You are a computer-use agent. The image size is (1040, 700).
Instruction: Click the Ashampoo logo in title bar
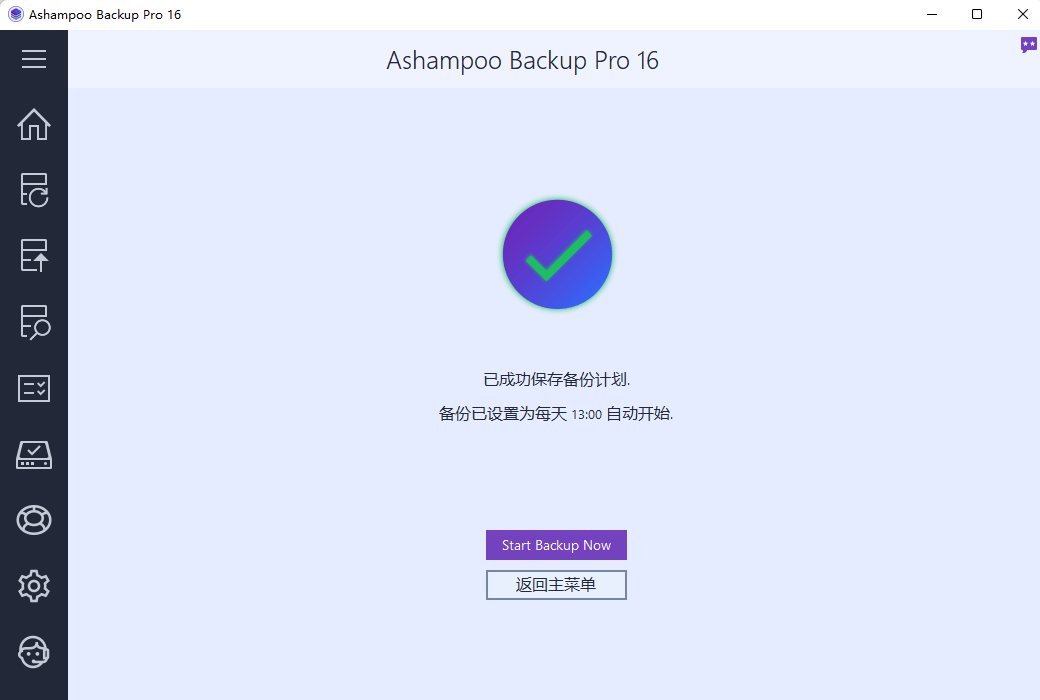click(x=15, y=14)
